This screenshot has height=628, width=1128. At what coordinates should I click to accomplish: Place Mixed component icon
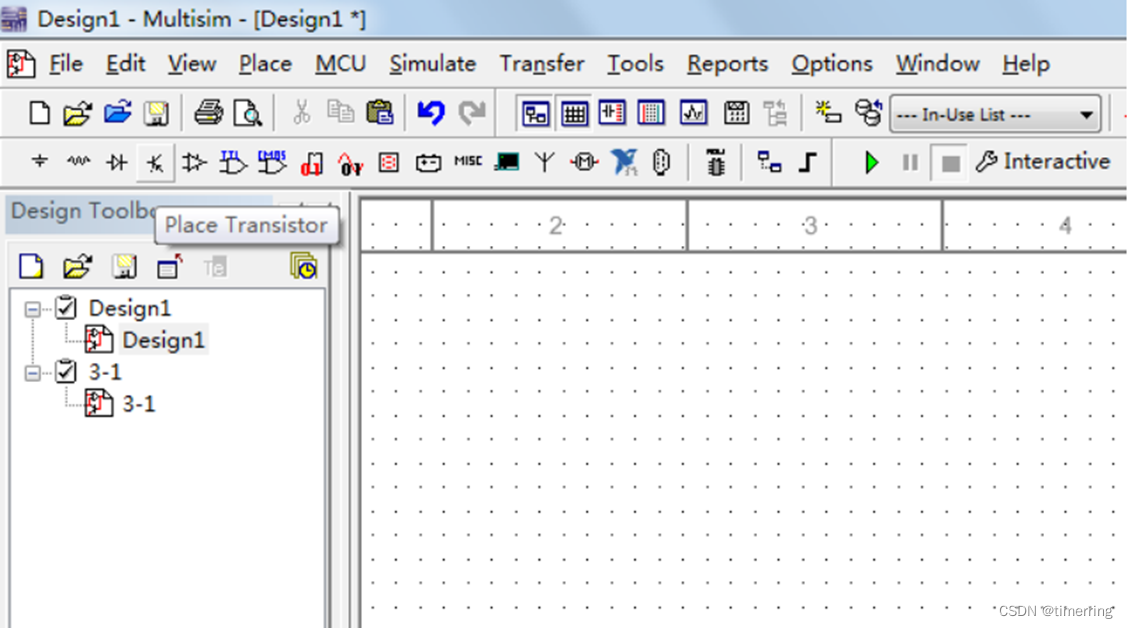(350, 164)
